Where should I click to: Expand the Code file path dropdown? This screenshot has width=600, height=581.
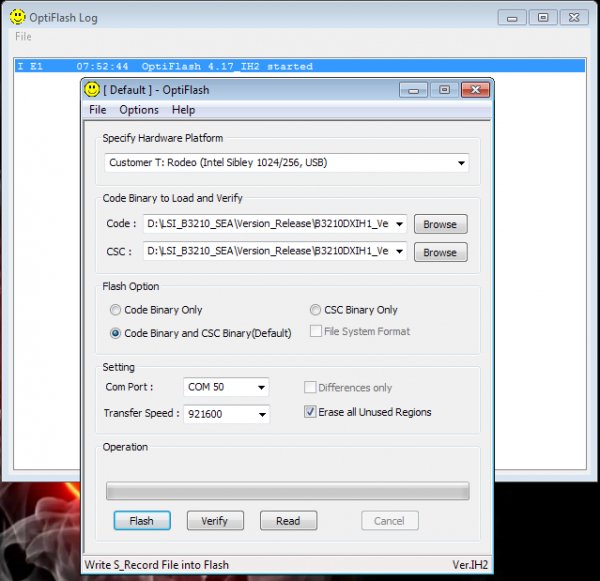pyautogui.click(x=399, y=224)
